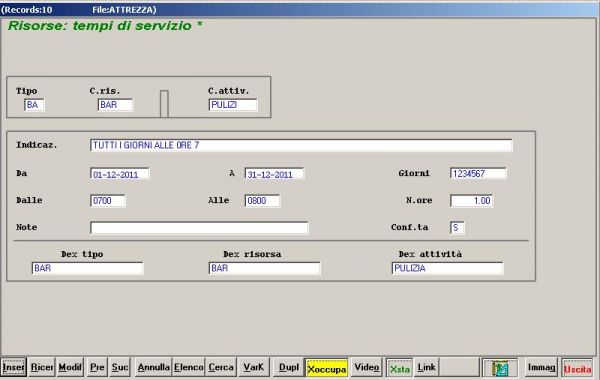The height and width of the screenshot is (380, 600).
Task: Click the Dex attività field with PULIZIA
Action: 447,268
